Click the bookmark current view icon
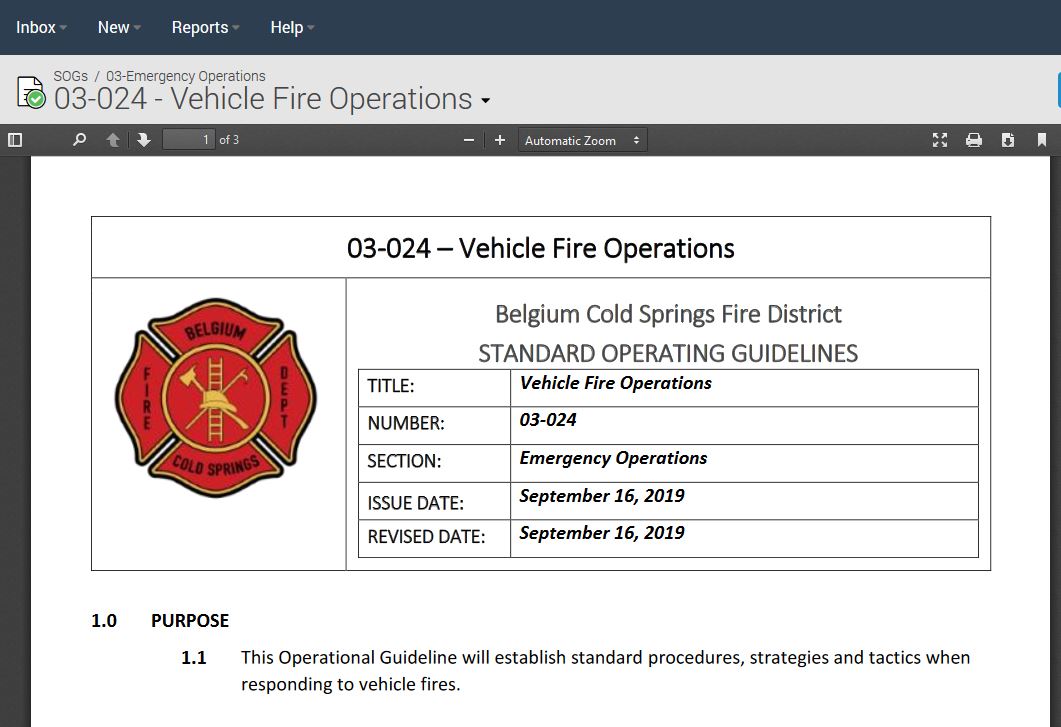The height and width of the screenshot is (727, 1061). (1042, 140)
